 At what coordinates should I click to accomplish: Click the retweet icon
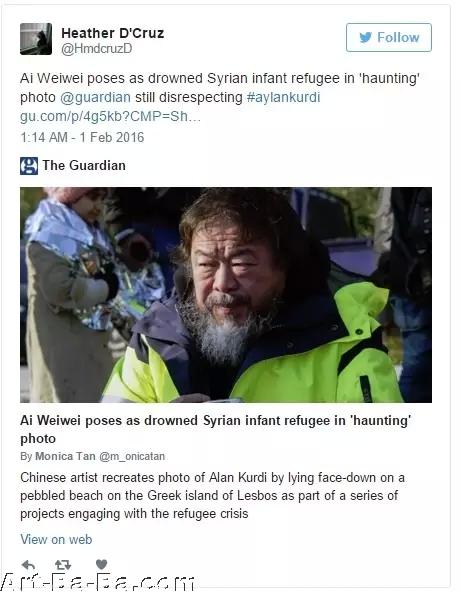pos(63,565)
